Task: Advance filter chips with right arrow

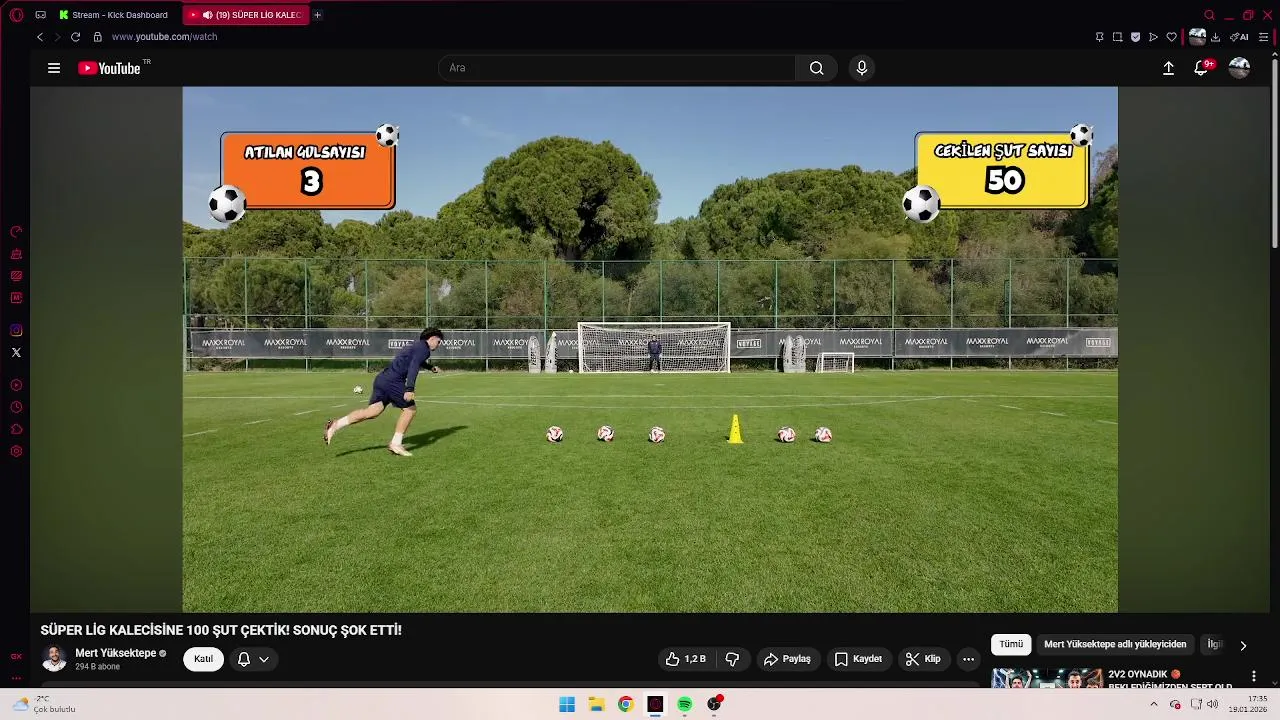Action: click(x=1243, y=645)
